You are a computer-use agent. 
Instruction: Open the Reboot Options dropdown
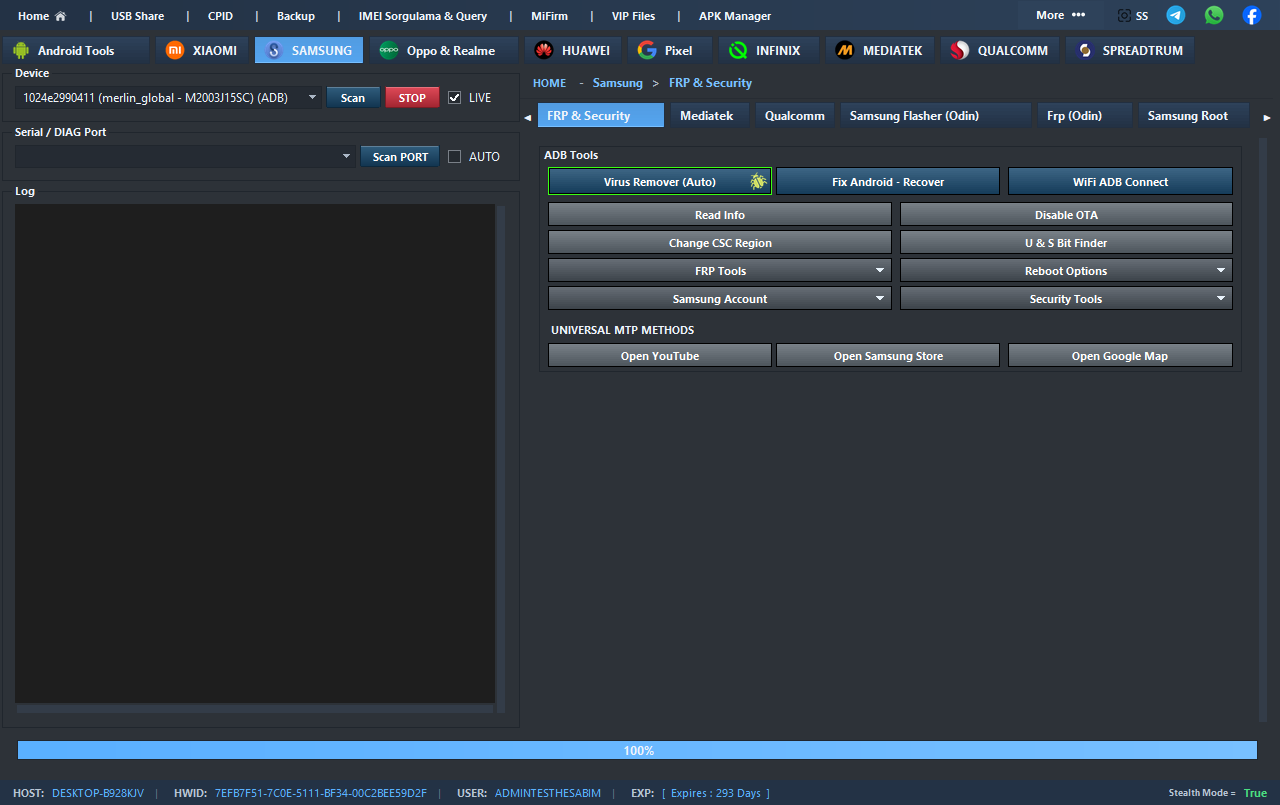[1221, 271]
